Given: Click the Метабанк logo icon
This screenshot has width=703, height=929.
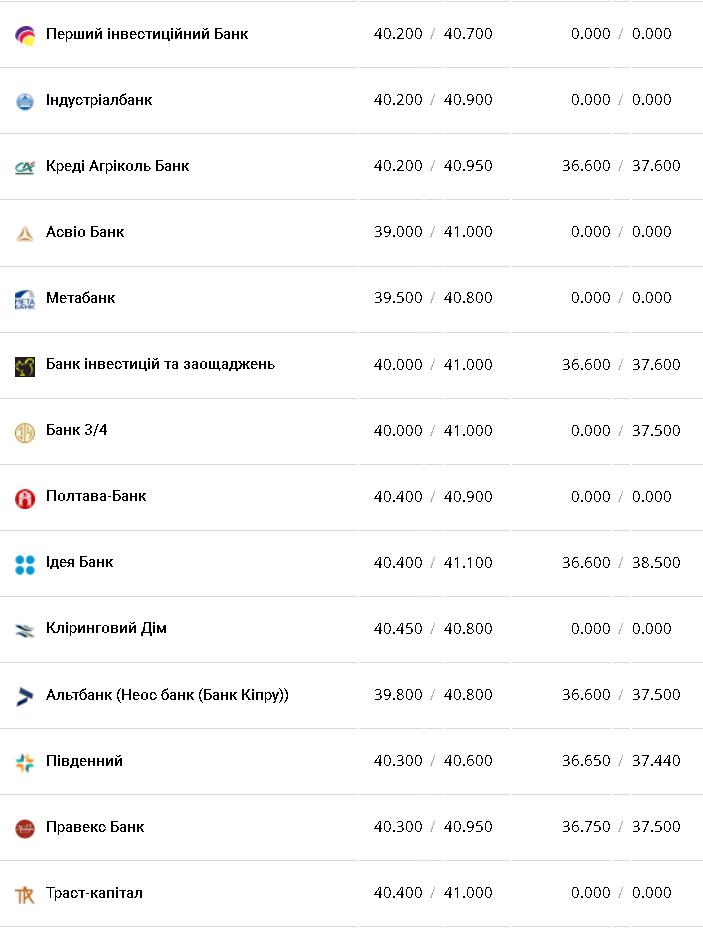Looking at the screenshot, I should pos(25,299).
